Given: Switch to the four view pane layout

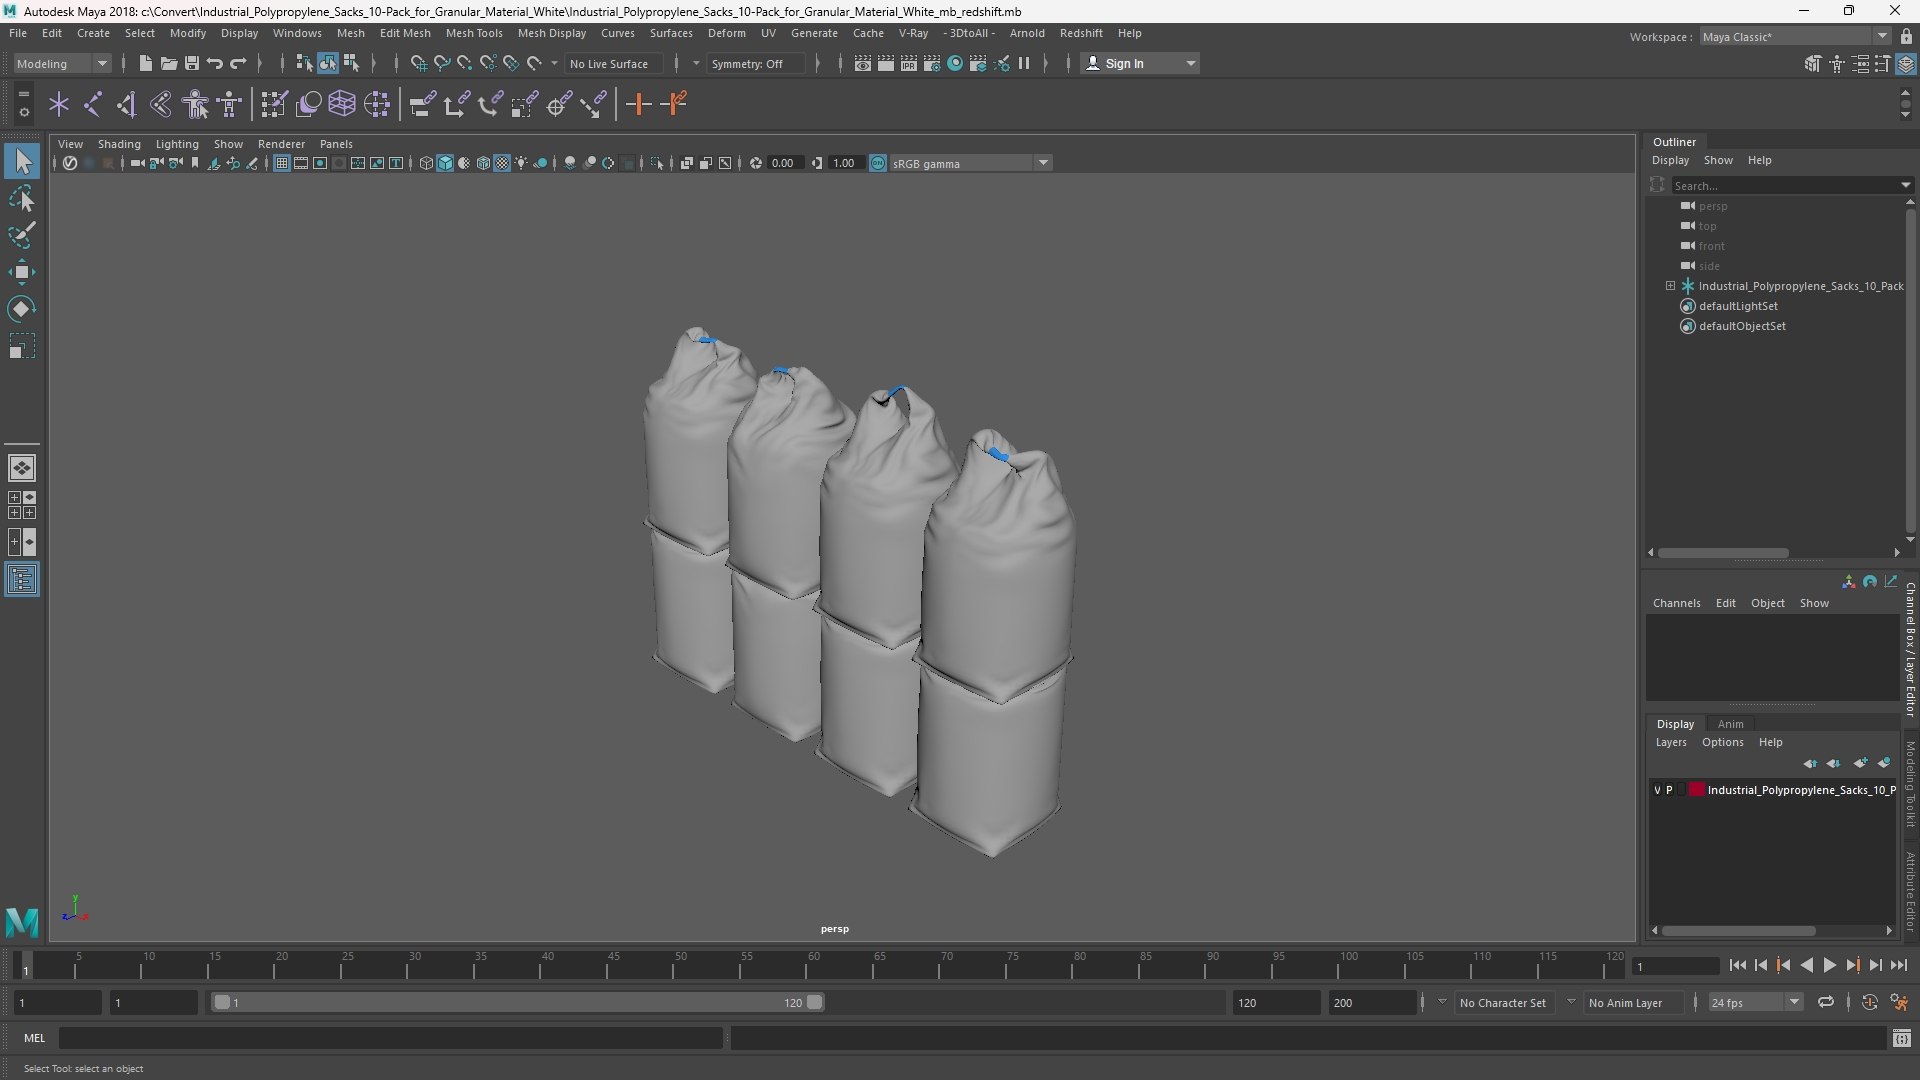Looking at the screenshot, I should click(x=22, y=505).
